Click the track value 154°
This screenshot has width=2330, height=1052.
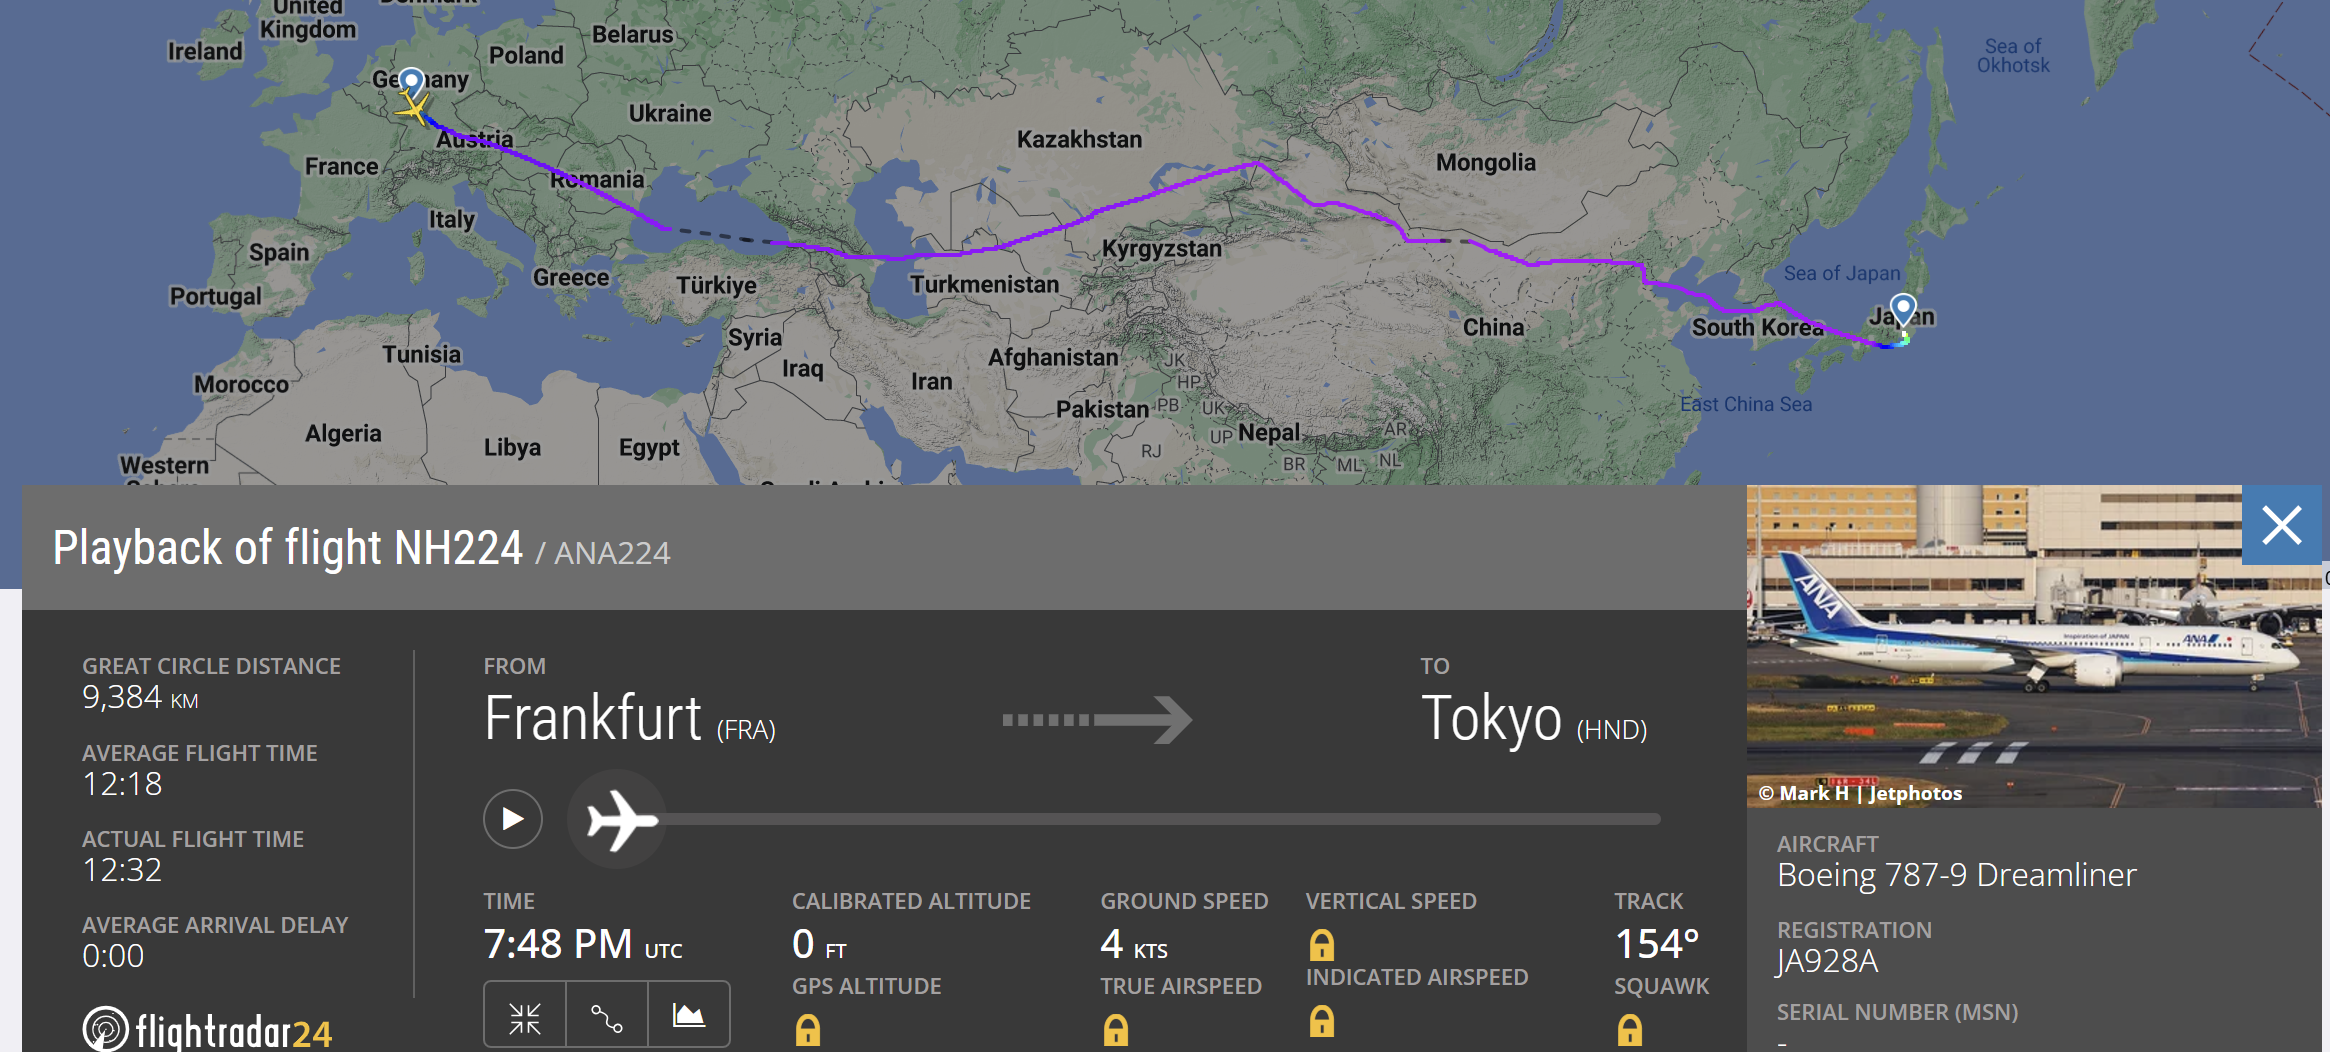pos(1657,944)
